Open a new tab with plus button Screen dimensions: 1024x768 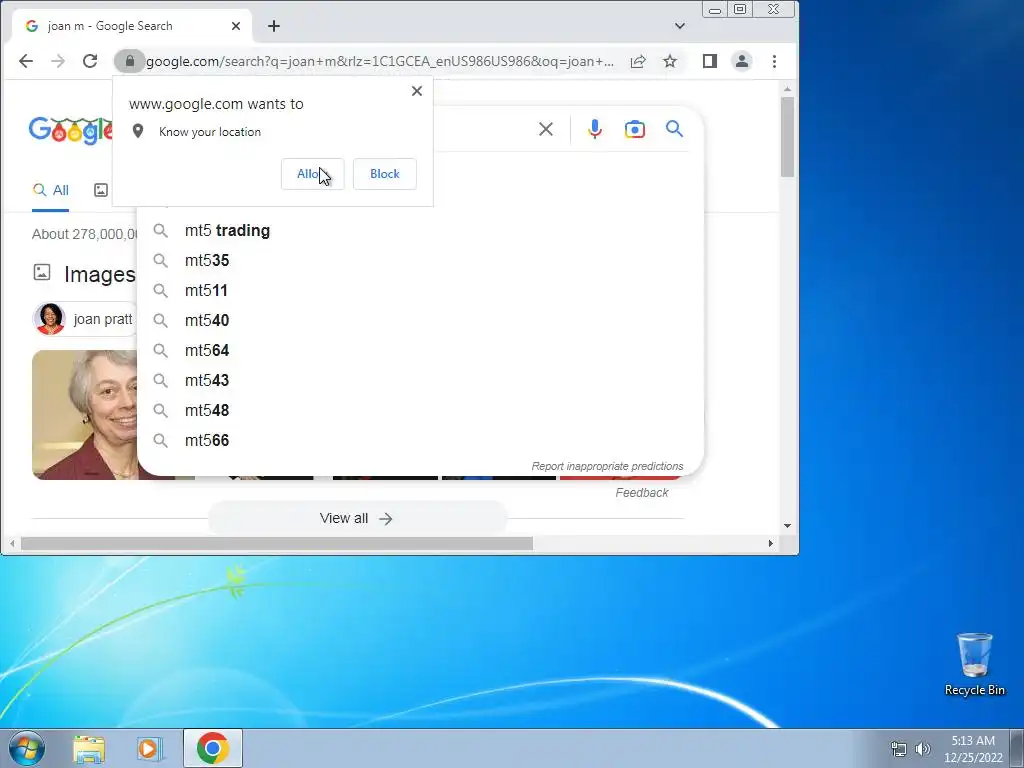point(274,26)
